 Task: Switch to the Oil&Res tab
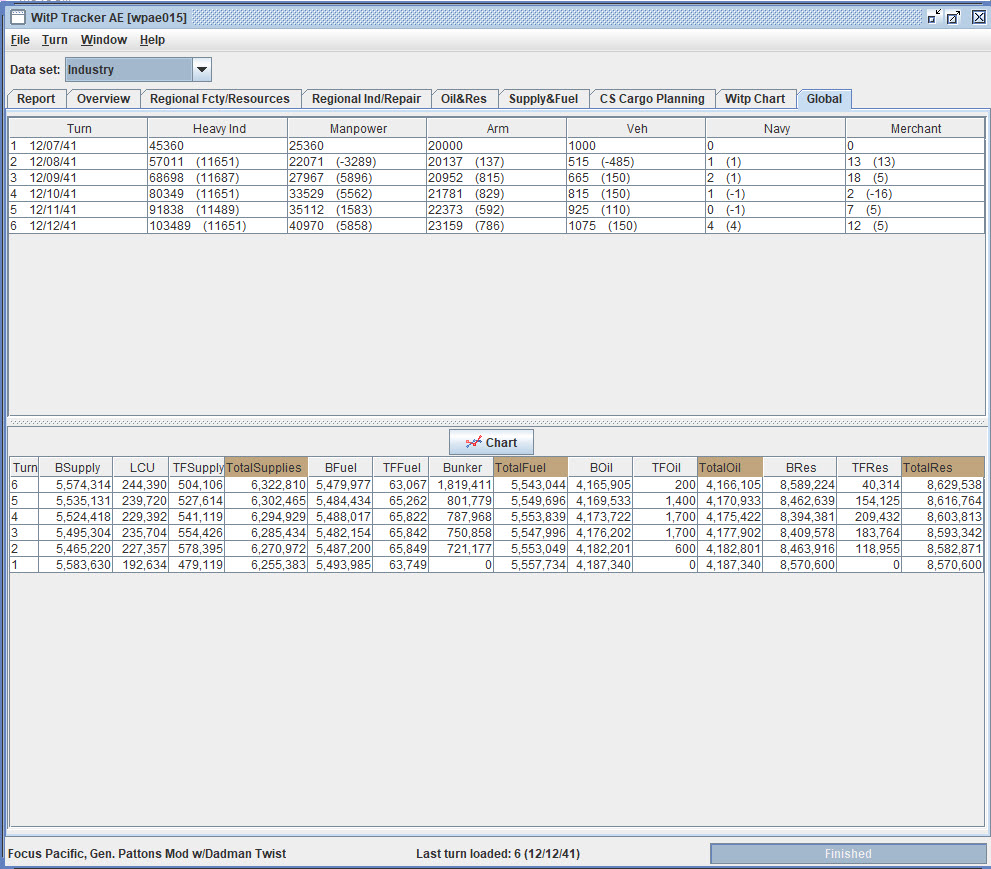(464, 99)
